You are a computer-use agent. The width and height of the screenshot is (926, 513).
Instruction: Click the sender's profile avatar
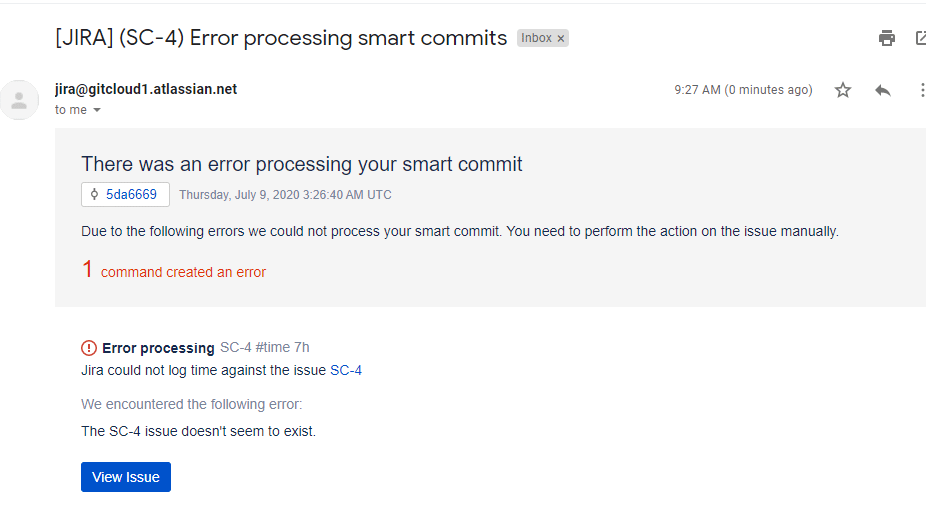click(19, 99)
